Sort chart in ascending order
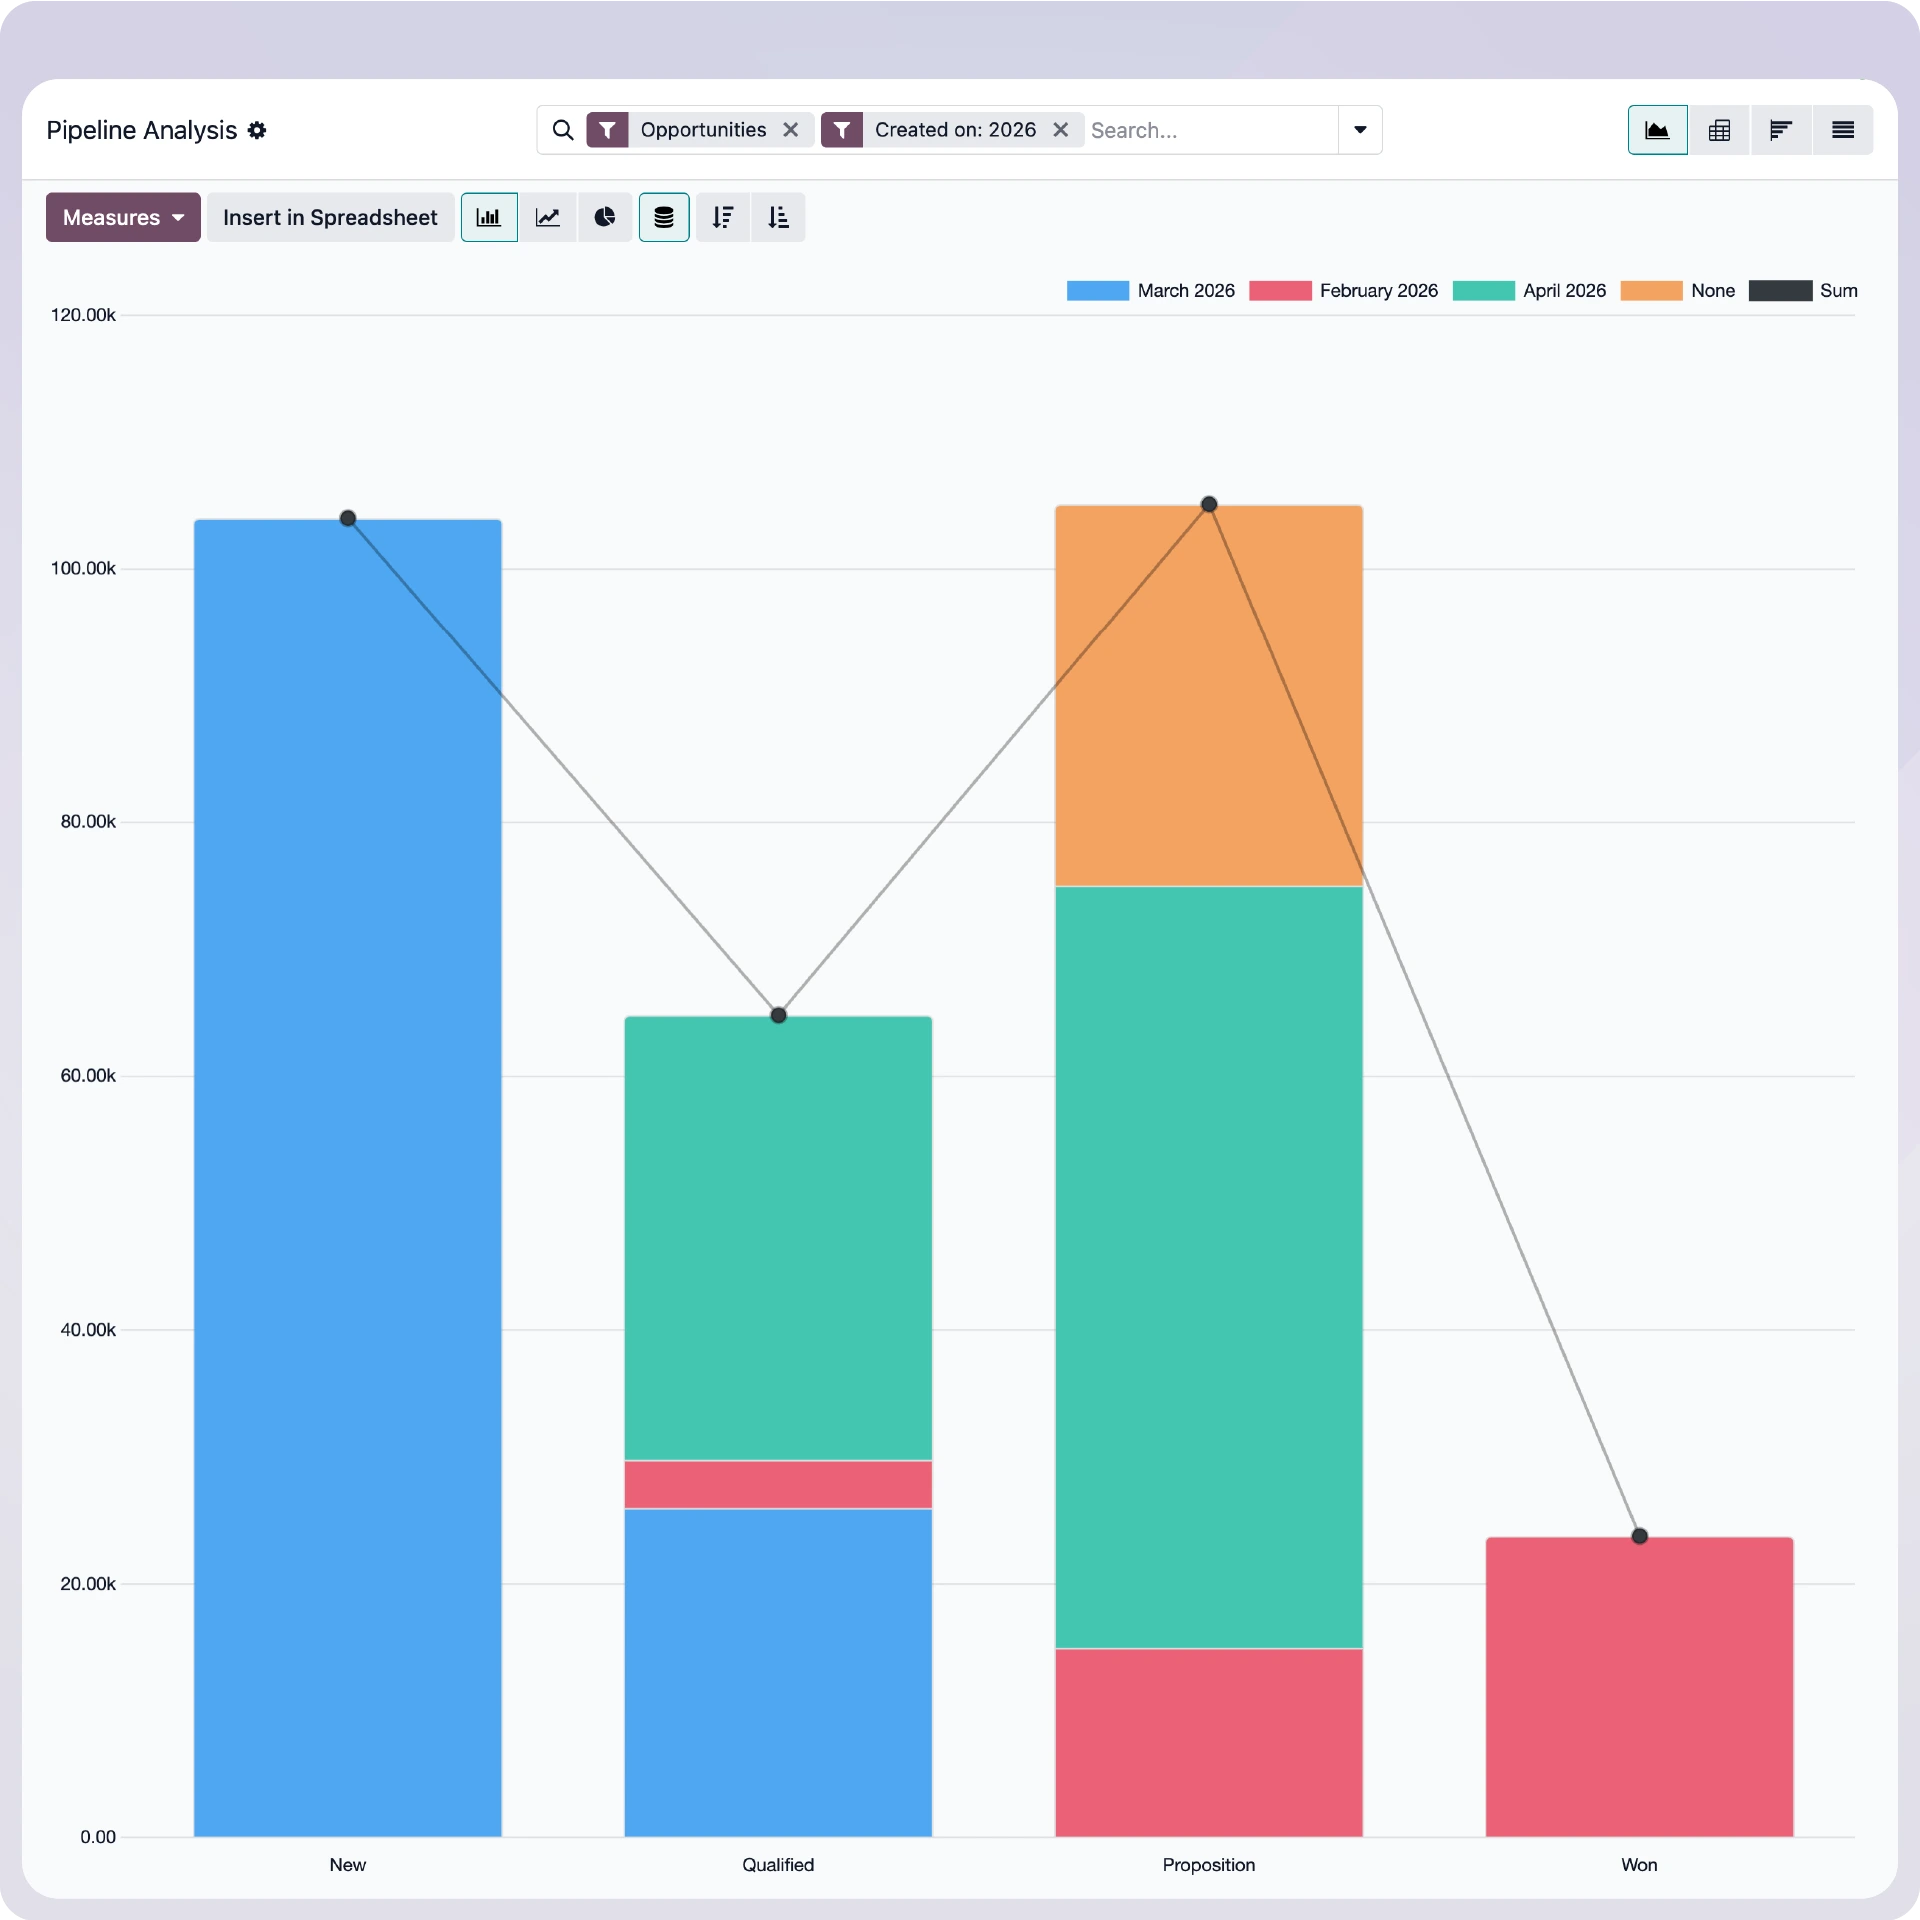The height and width of the screenshot is (1920, 1920). point(778,217)
